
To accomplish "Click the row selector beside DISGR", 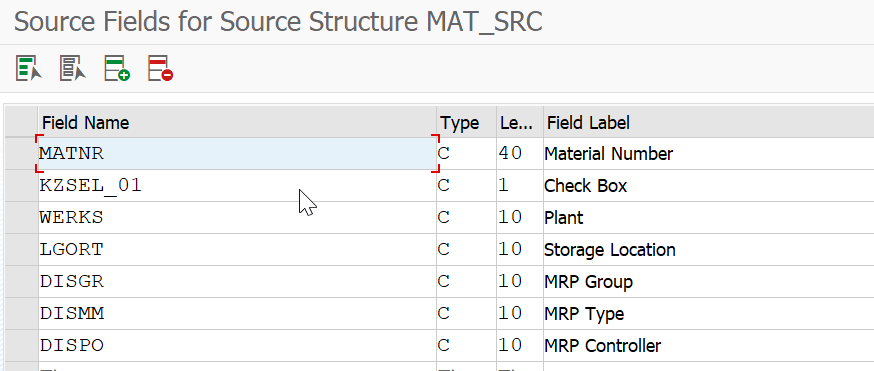I will (21, 281).
